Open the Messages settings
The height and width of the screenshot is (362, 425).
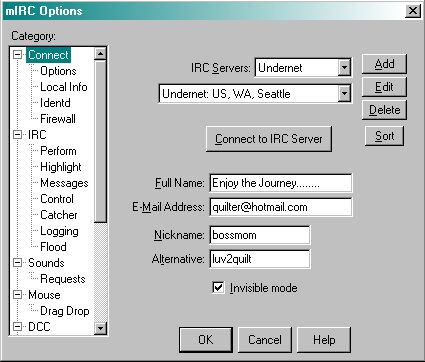(64, 183)
